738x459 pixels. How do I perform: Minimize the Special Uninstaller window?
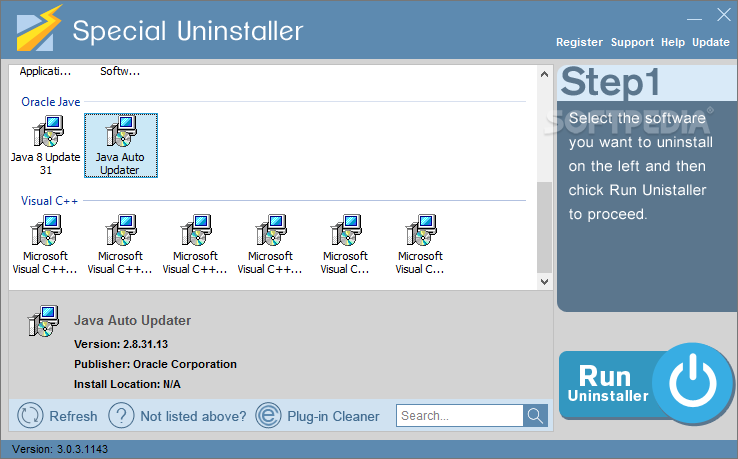click(694, 19)
